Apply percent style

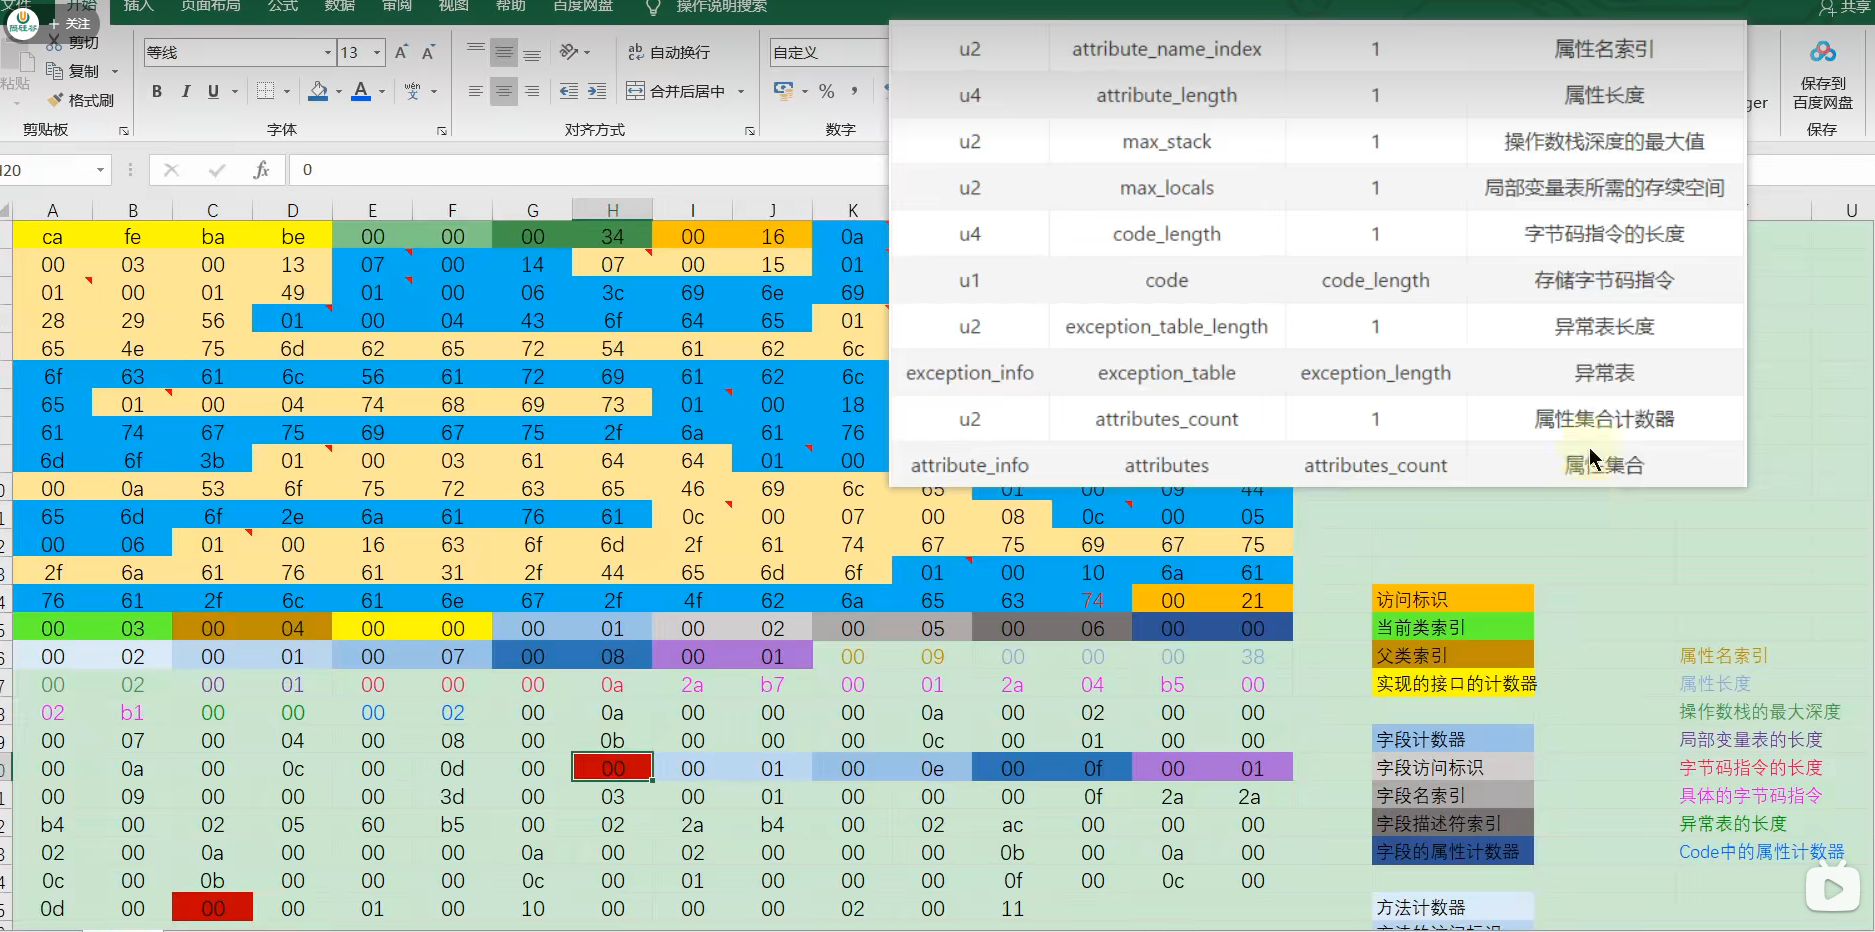pyautogui.click(x=827, y=91)
